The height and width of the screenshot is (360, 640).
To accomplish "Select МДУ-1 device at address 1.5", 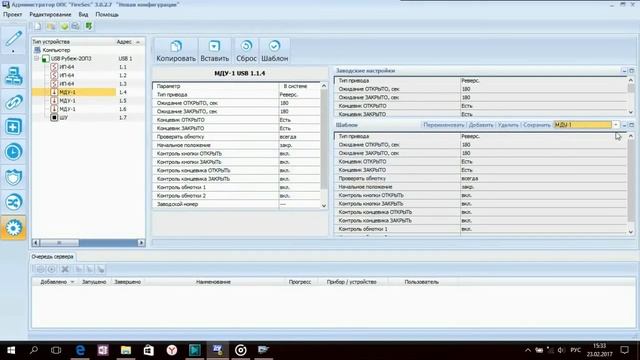I will [x=67, y=101].
